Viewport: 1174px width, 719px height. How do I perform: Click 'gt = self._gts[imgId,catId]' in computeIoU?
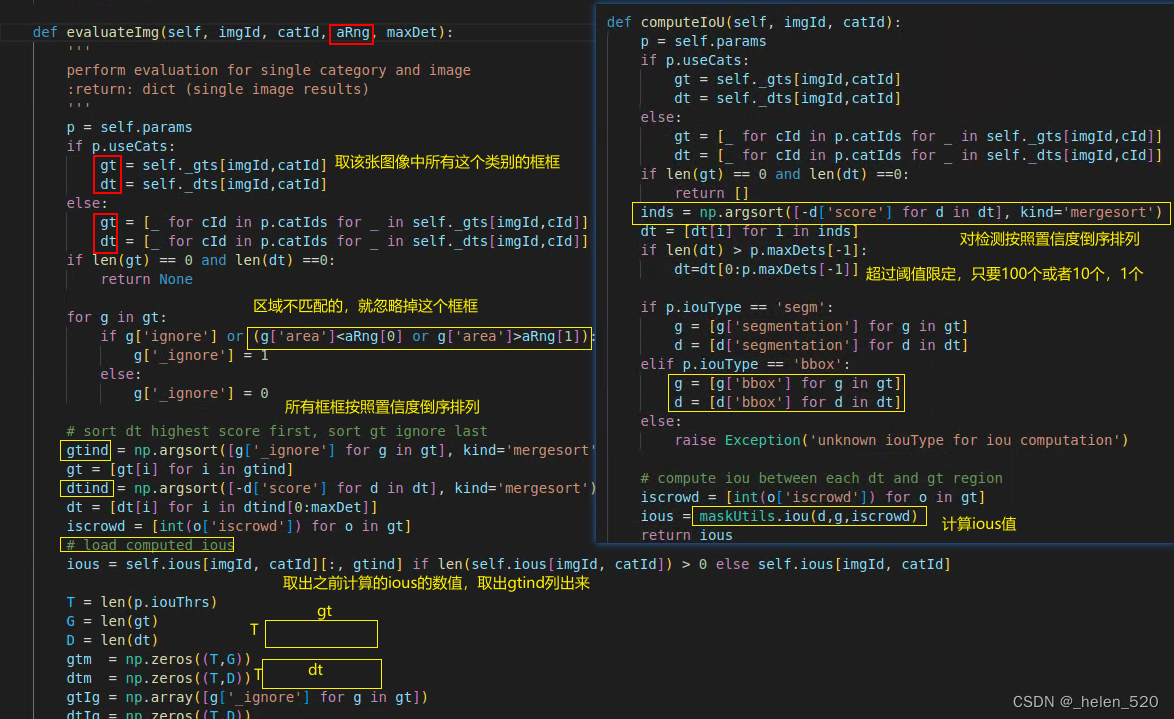click(x=787, y=79)
